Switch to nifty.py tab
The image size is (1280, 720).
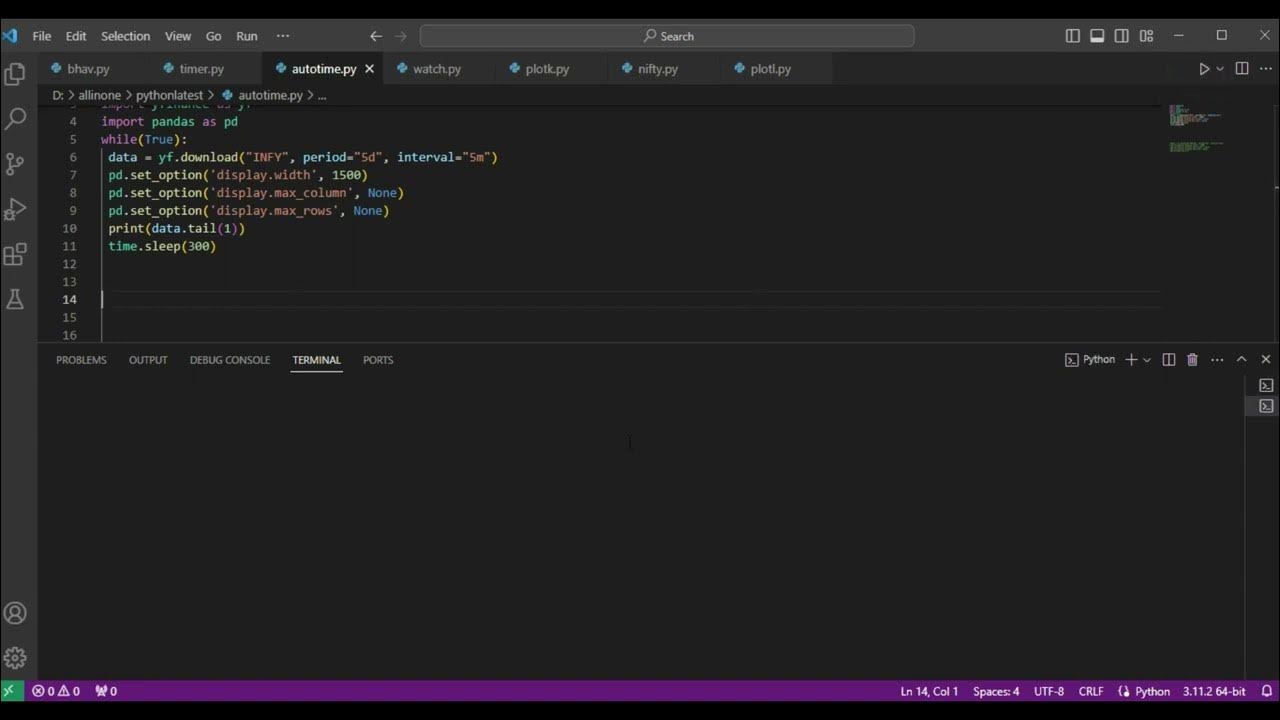point(658,69)
